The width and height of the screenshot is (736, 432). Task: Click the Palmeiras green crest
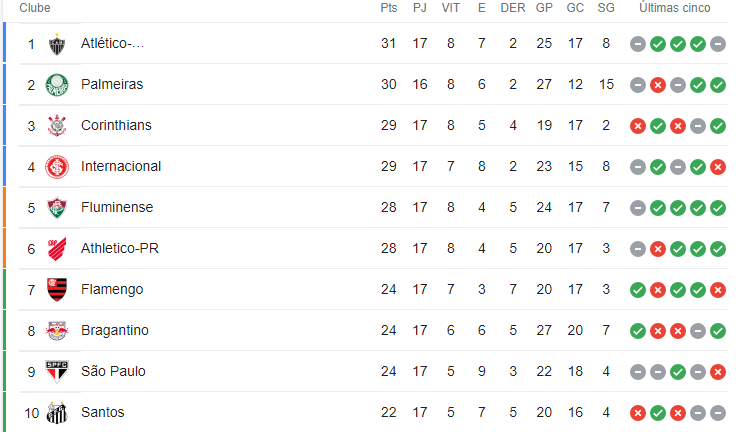[x=57, y=85]
